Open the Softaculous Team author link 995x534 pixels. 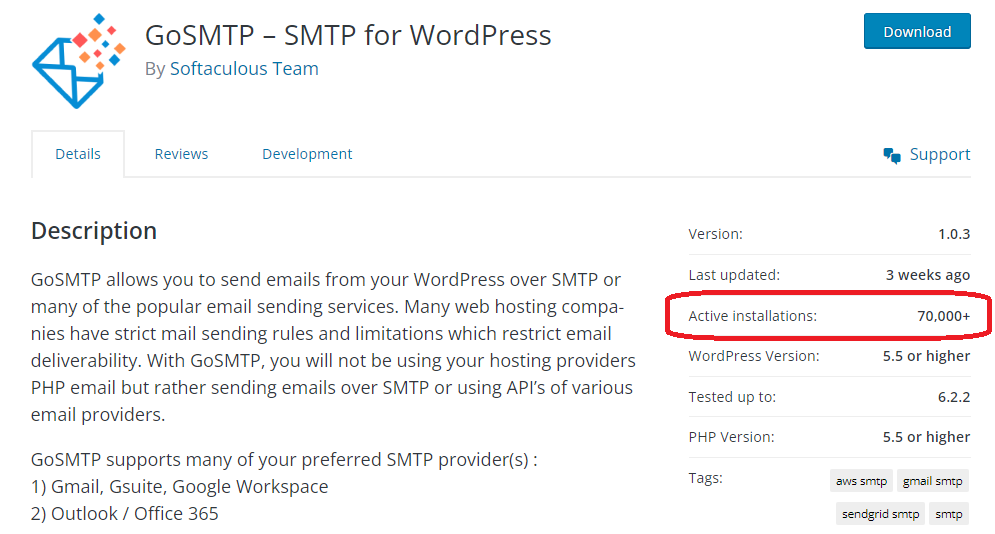[x=244, y=68]
